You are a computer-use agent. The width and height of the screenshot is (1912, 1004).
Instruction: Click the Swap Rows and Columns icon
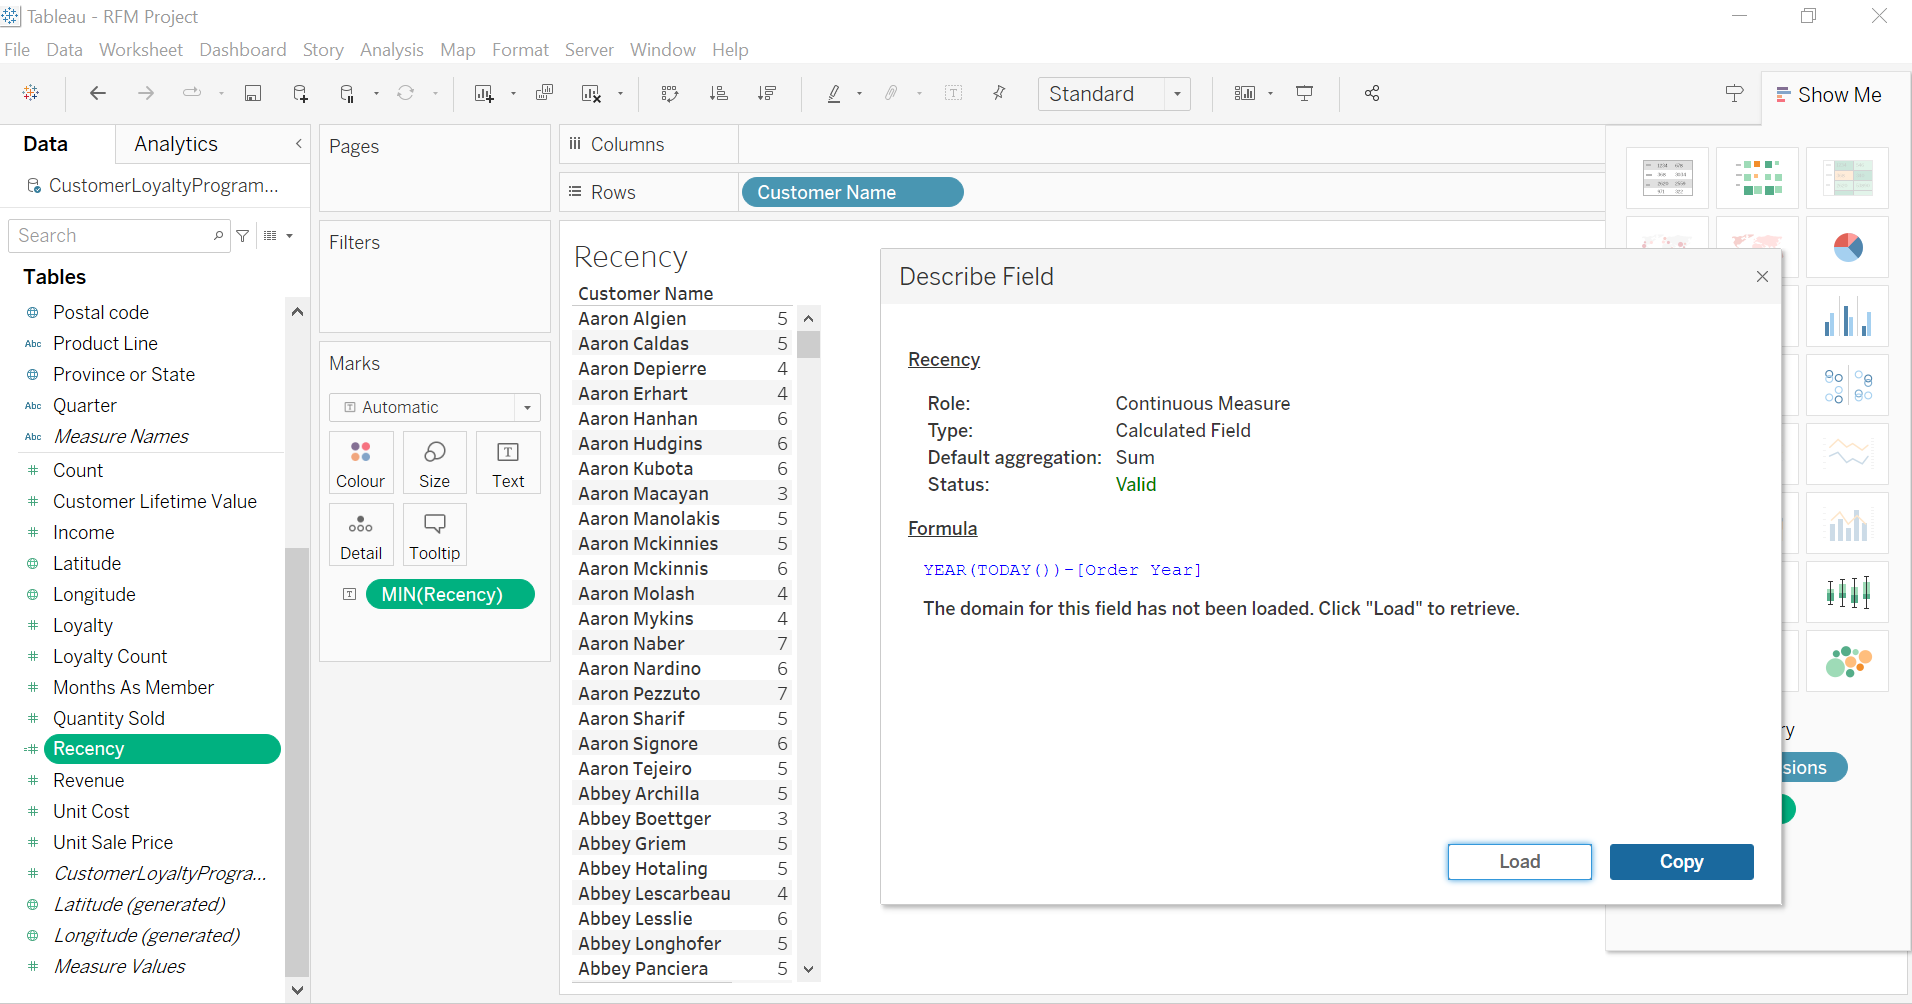670,93
